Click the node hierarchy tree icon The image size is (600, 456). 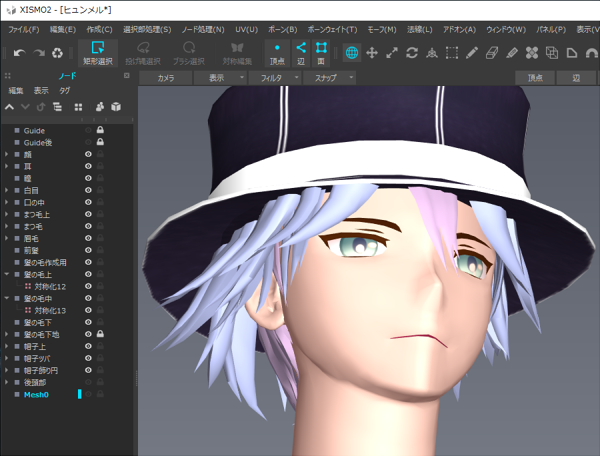tap(57, 107)
